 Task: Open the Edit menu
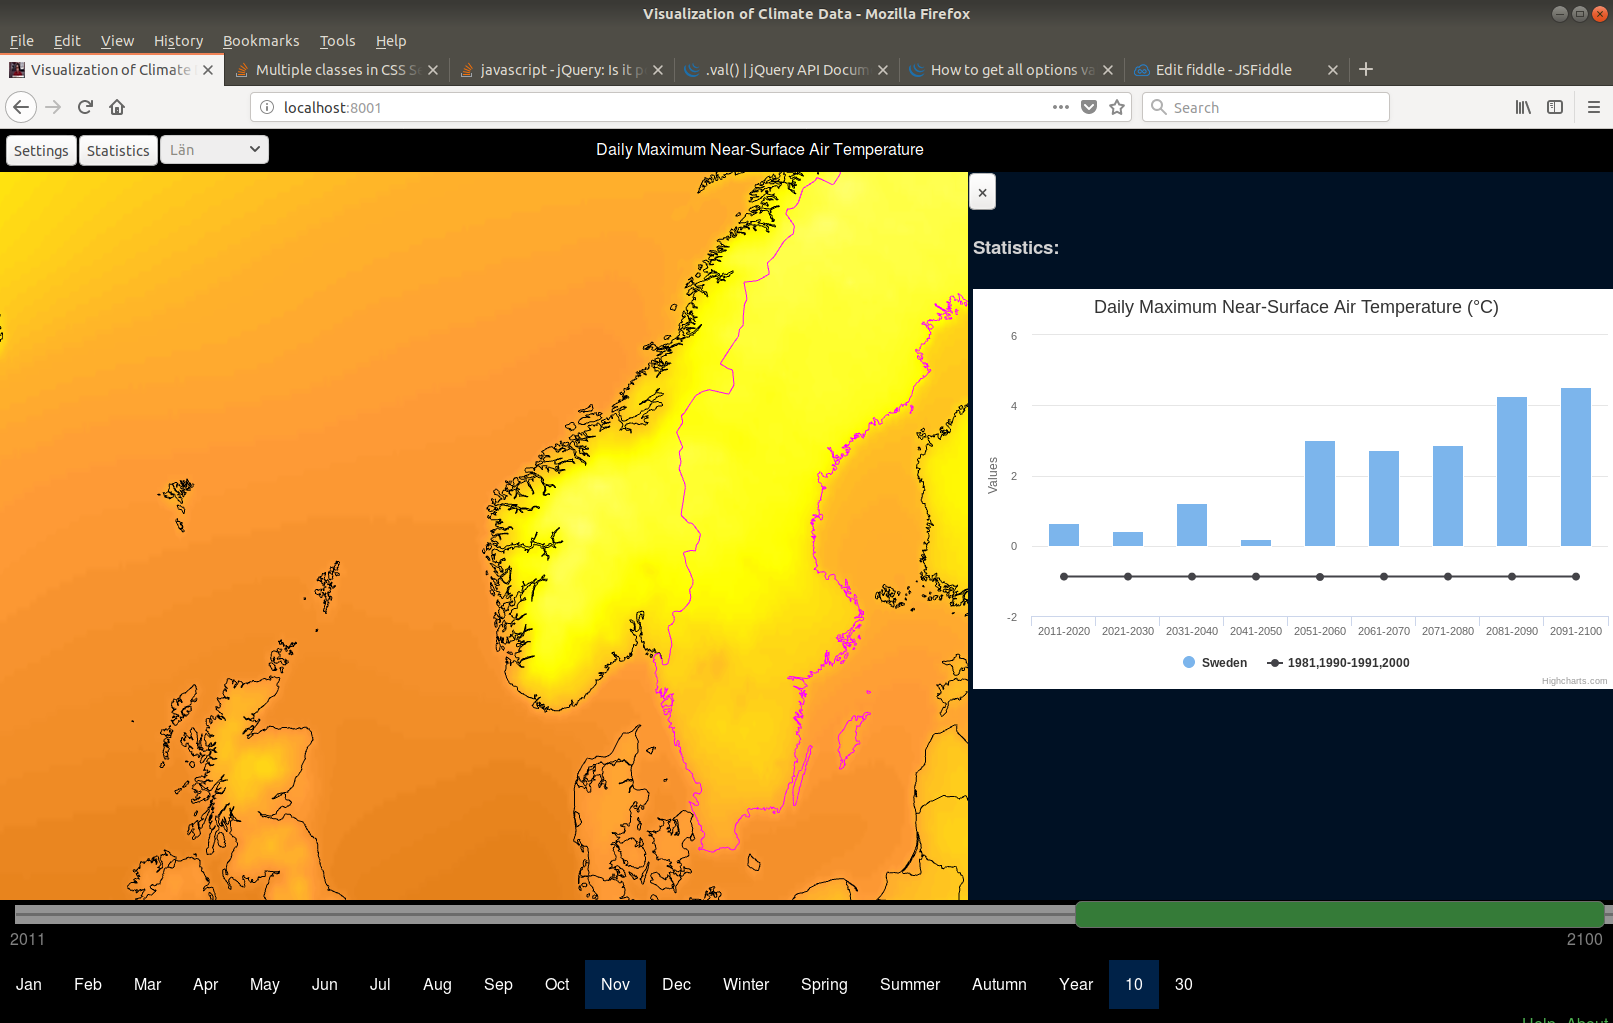[67, 41]
